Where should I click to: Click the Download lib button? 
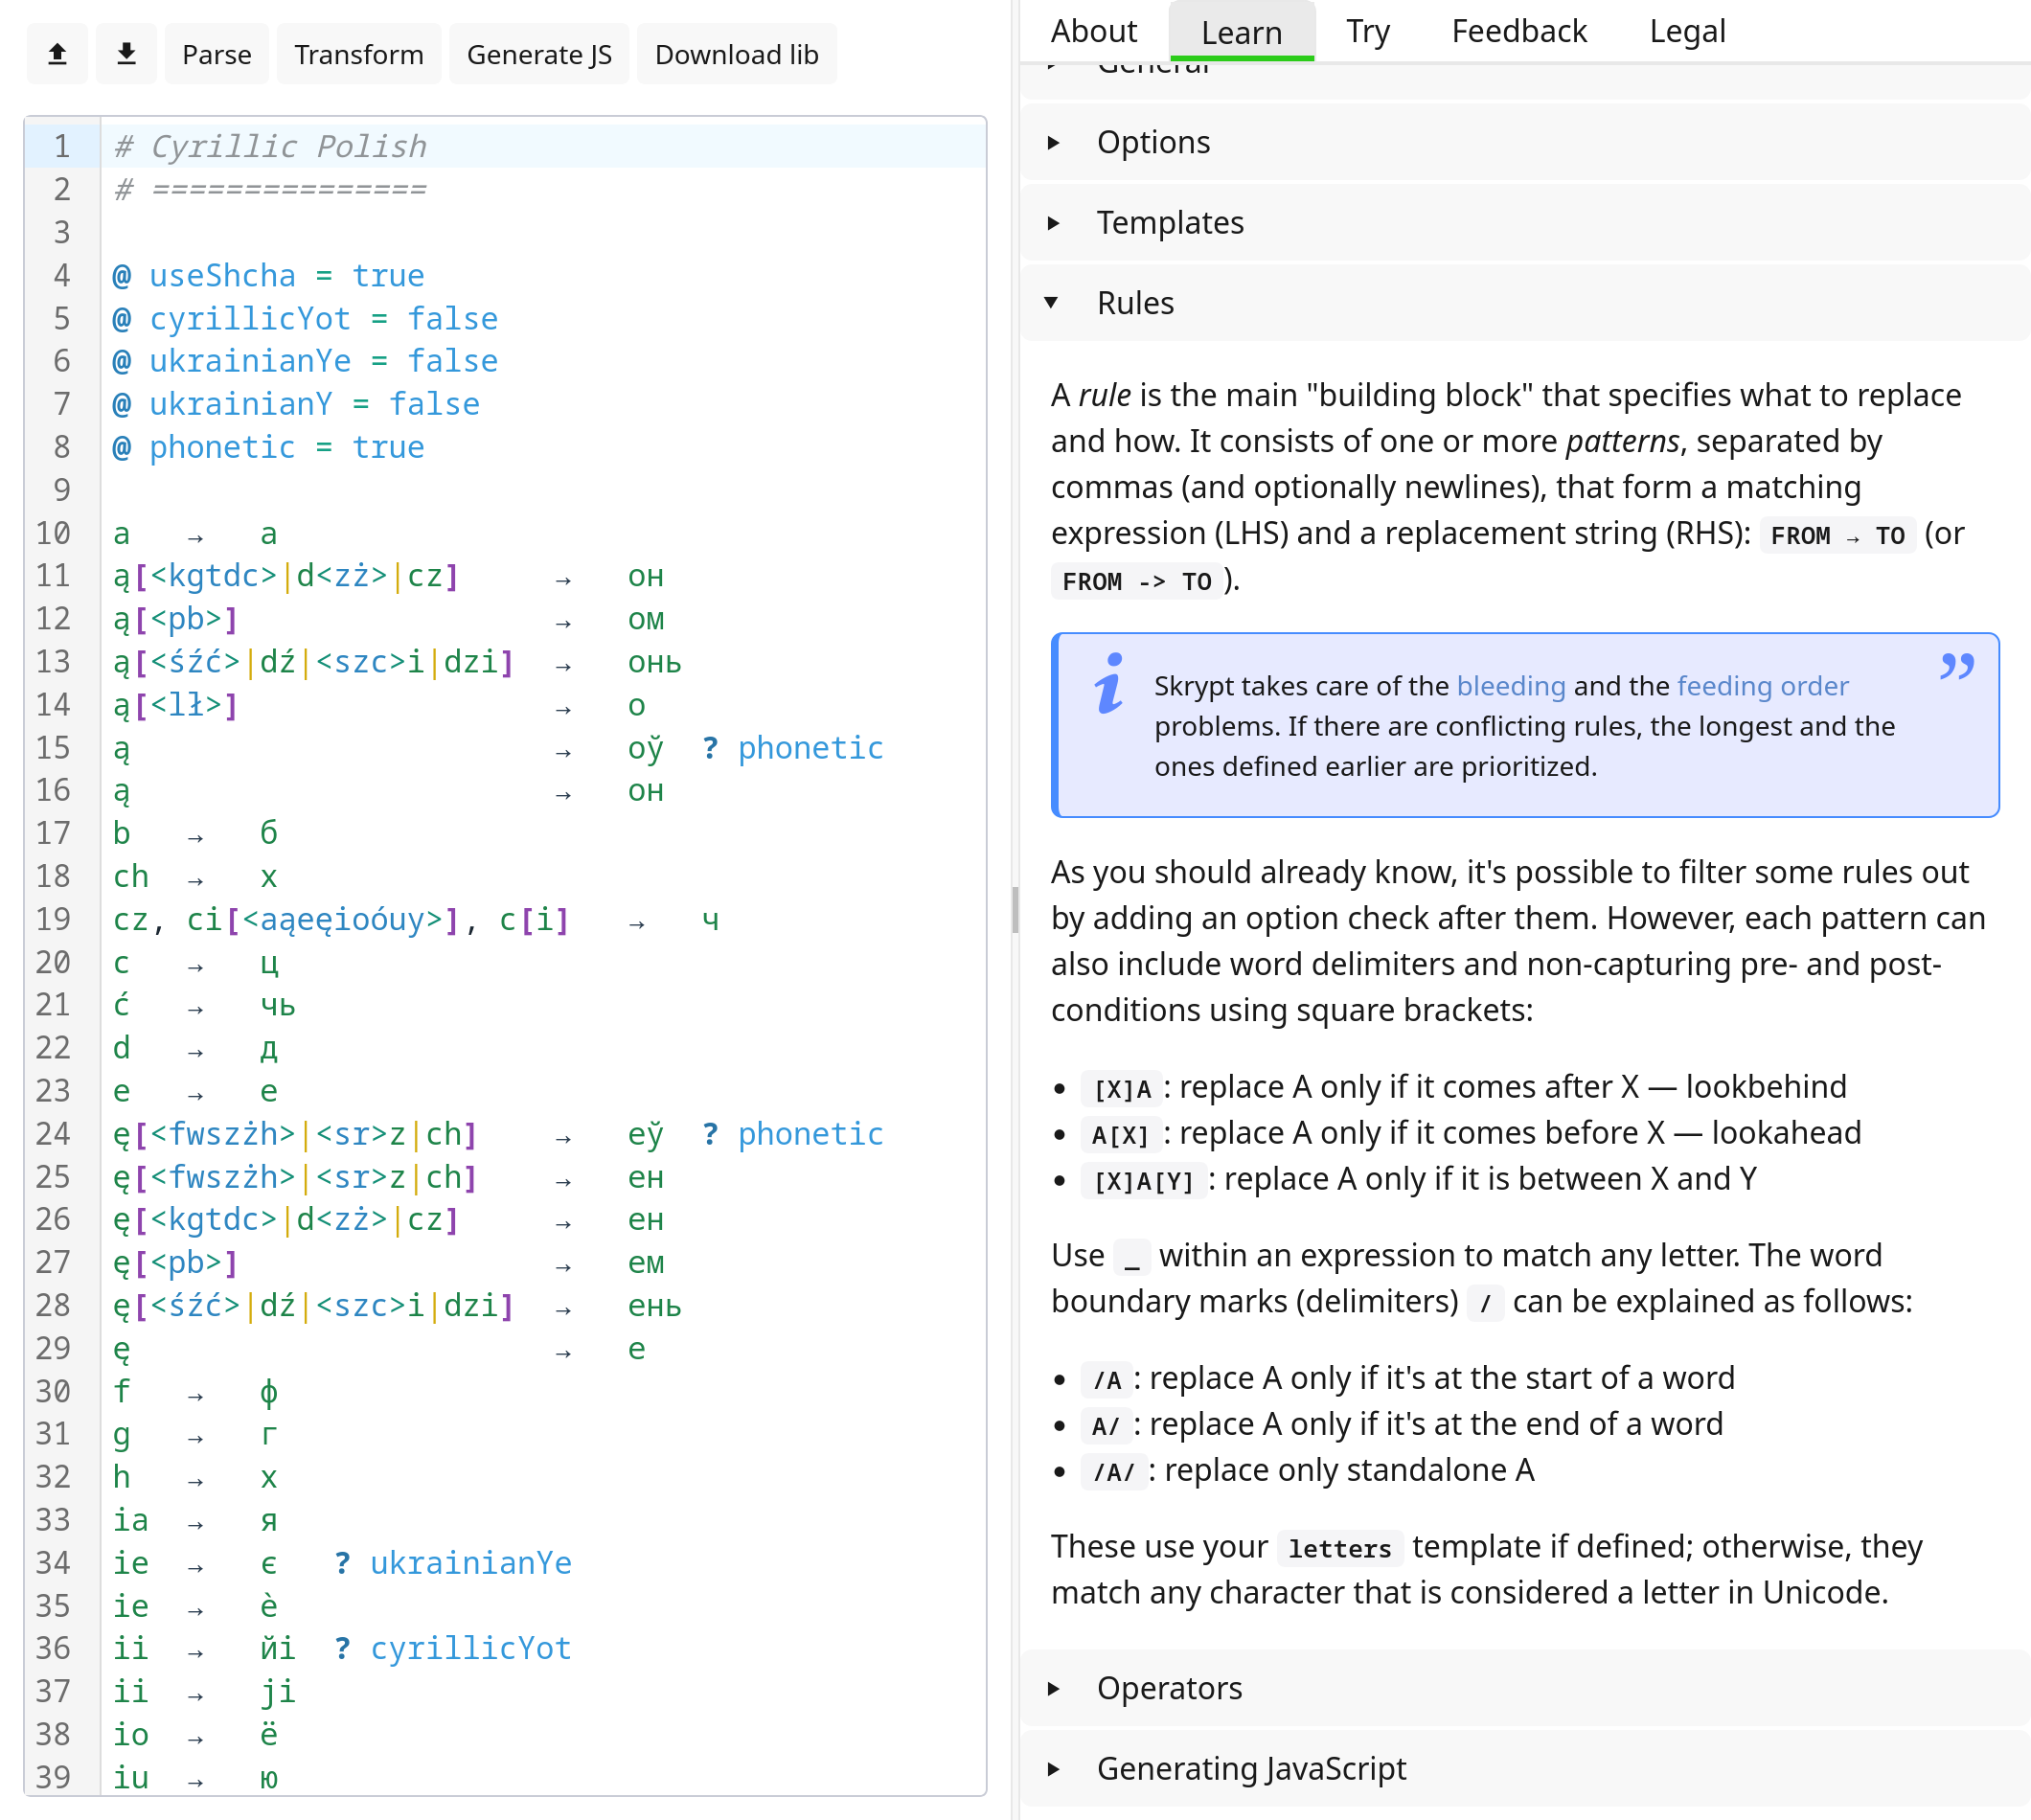(x=736, y=54)
